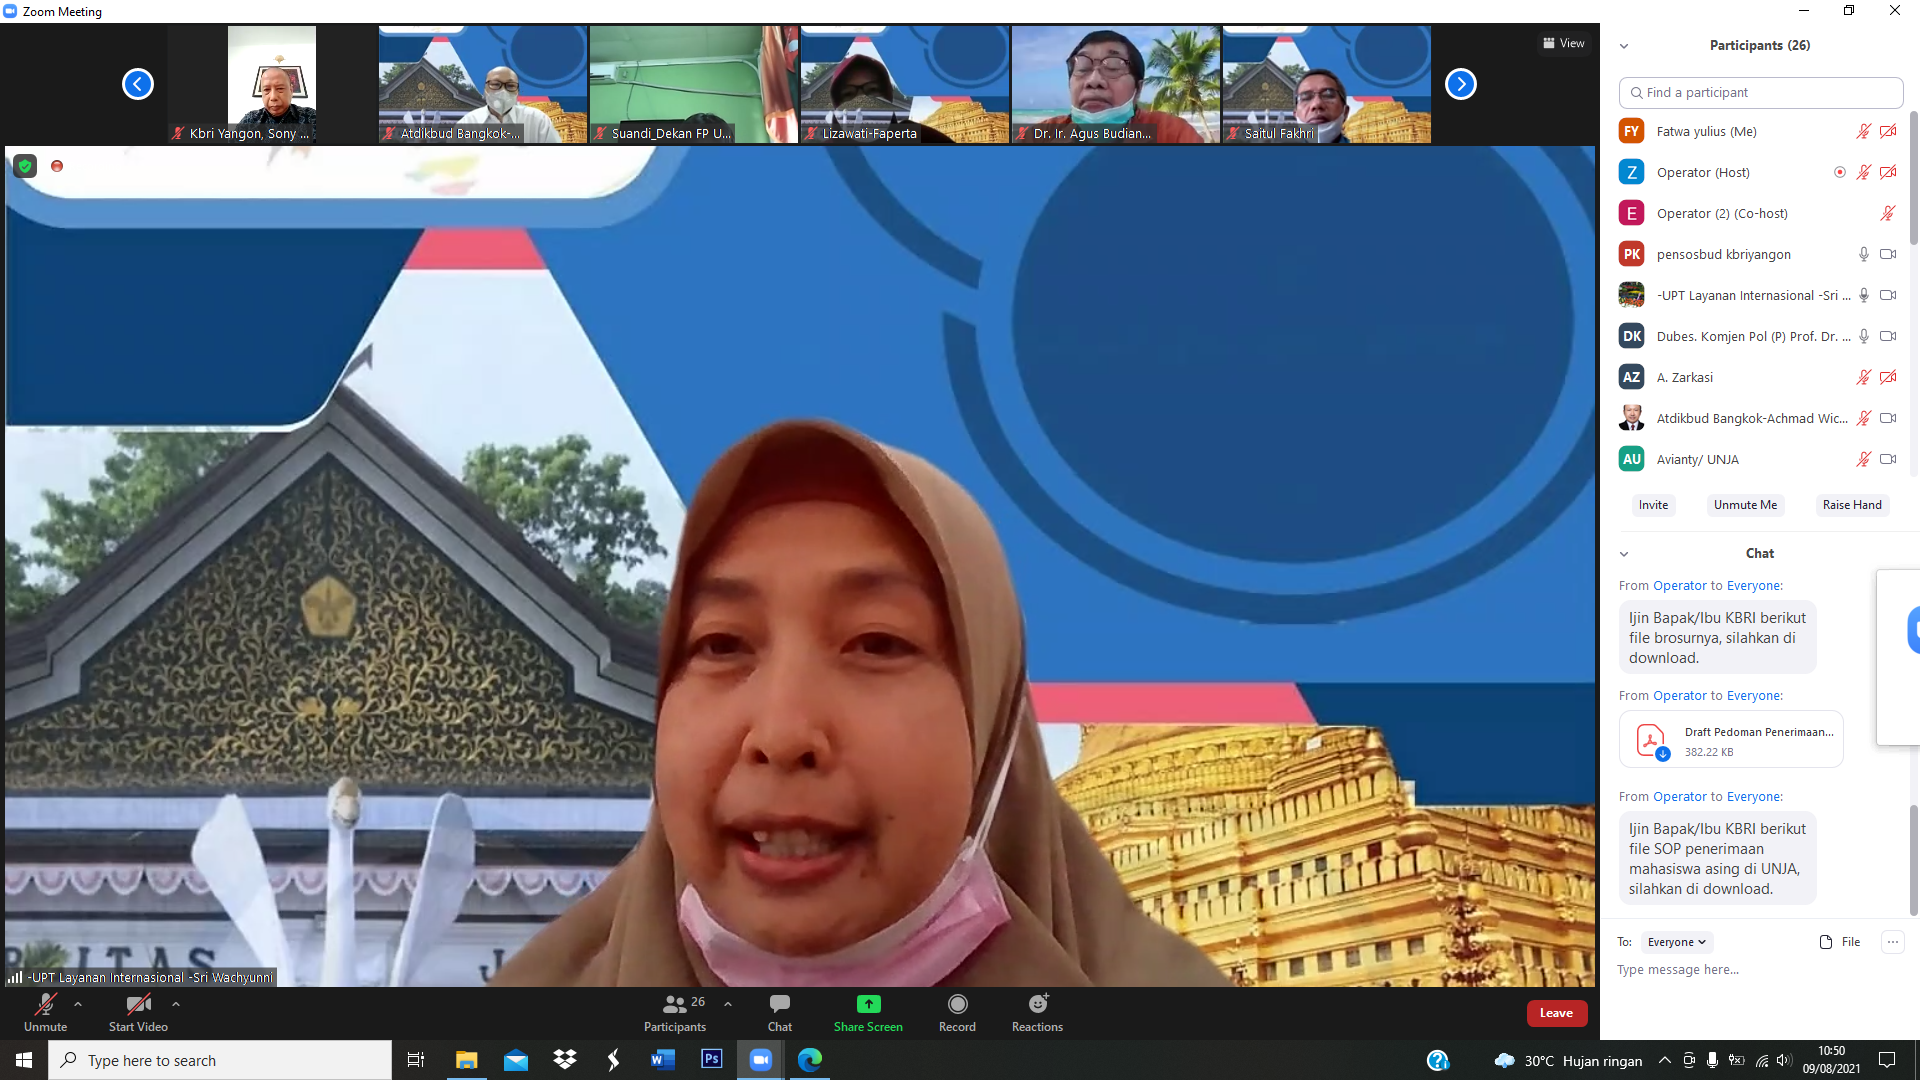The image size is (1920, 1080).
Task: Click the green encryption shield icon
Action: 25,167
